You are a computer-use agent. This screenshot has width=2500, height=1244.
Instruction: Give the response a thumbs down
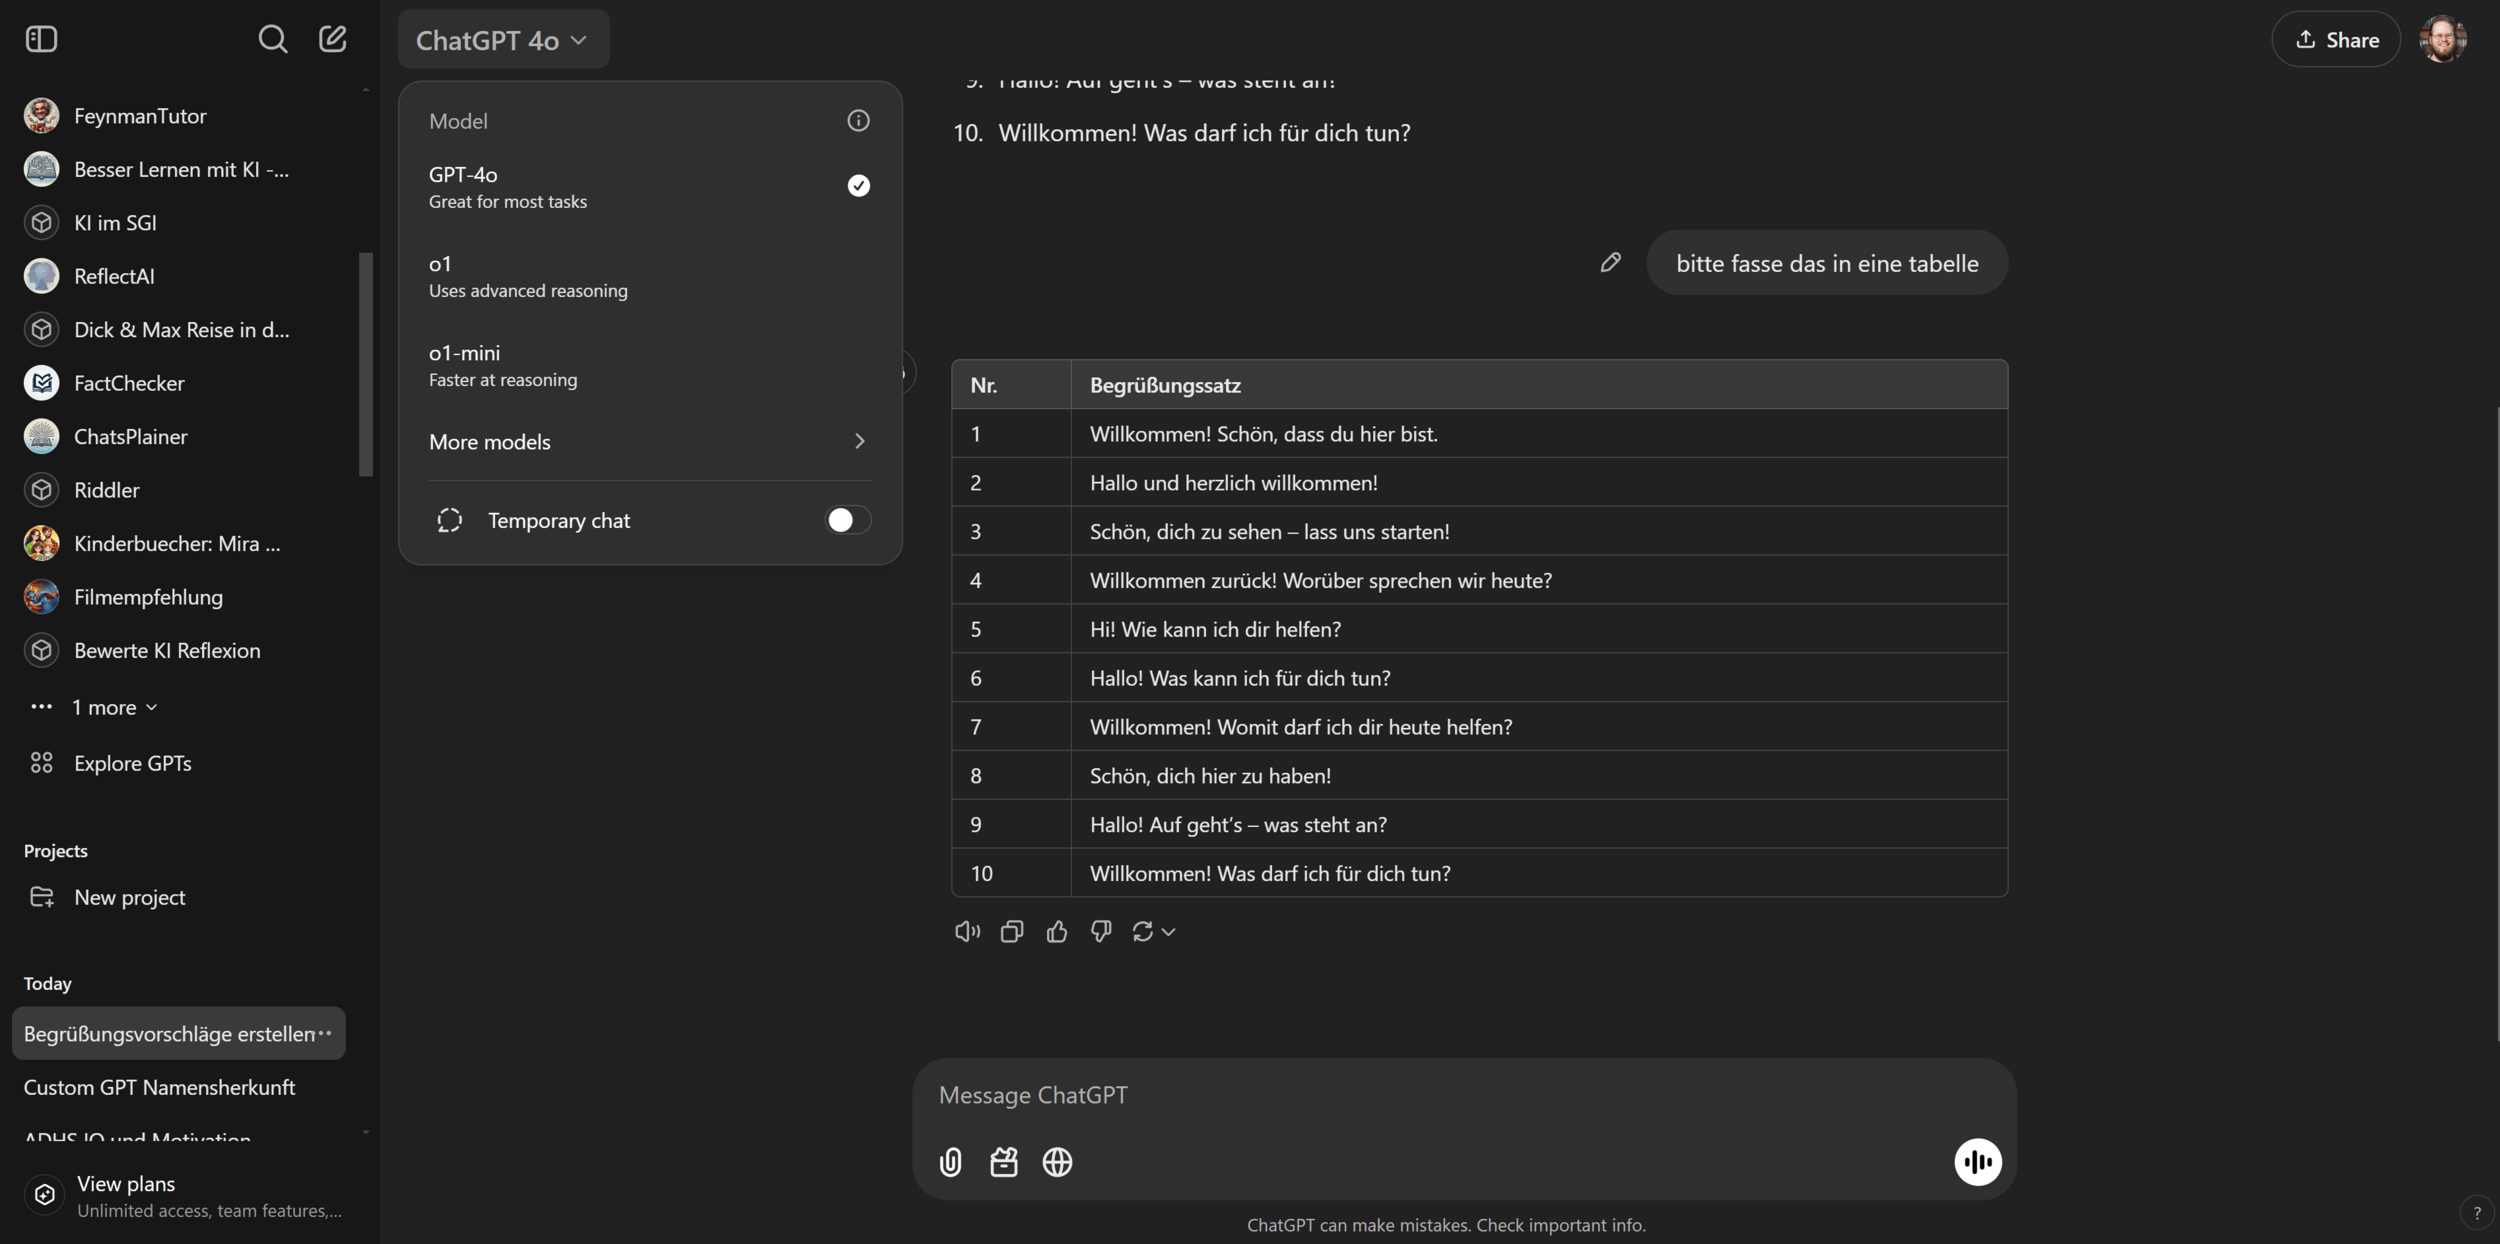pyautogui.click(x=1101, y=931)
